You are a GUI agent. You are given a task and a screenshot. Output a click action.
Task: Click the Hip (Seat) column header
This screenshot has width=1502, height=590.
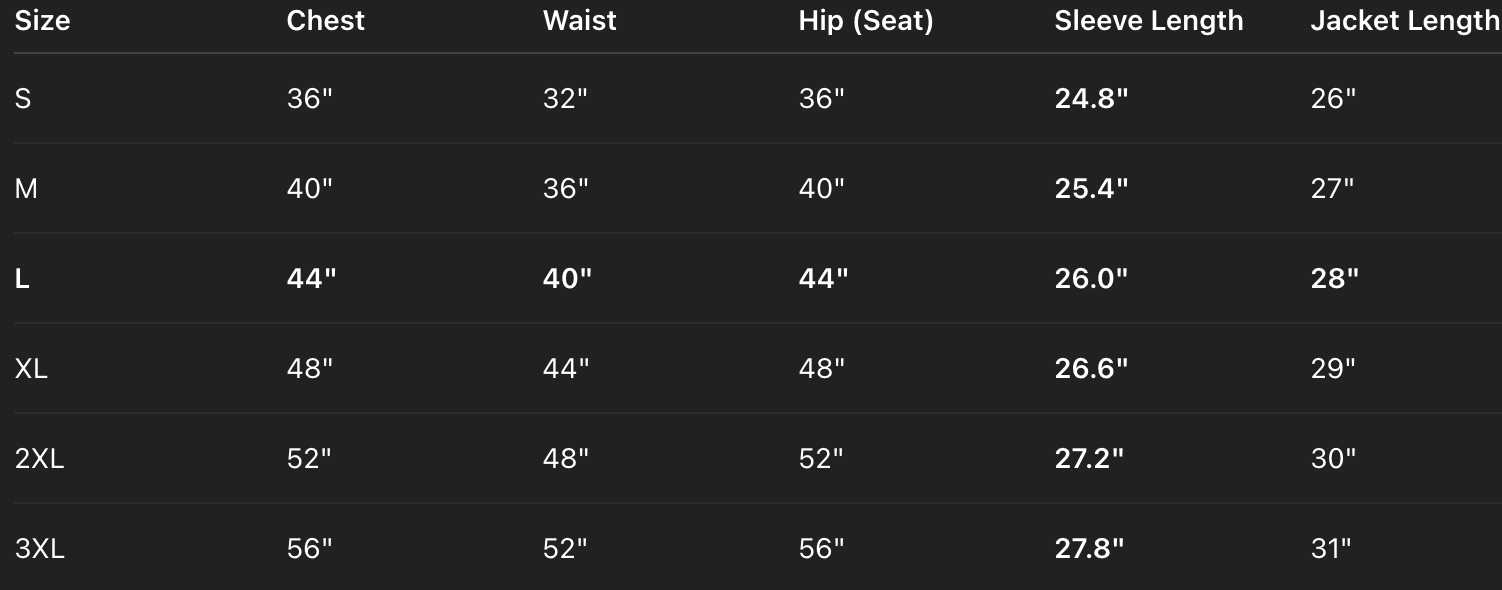pos(866,21)
